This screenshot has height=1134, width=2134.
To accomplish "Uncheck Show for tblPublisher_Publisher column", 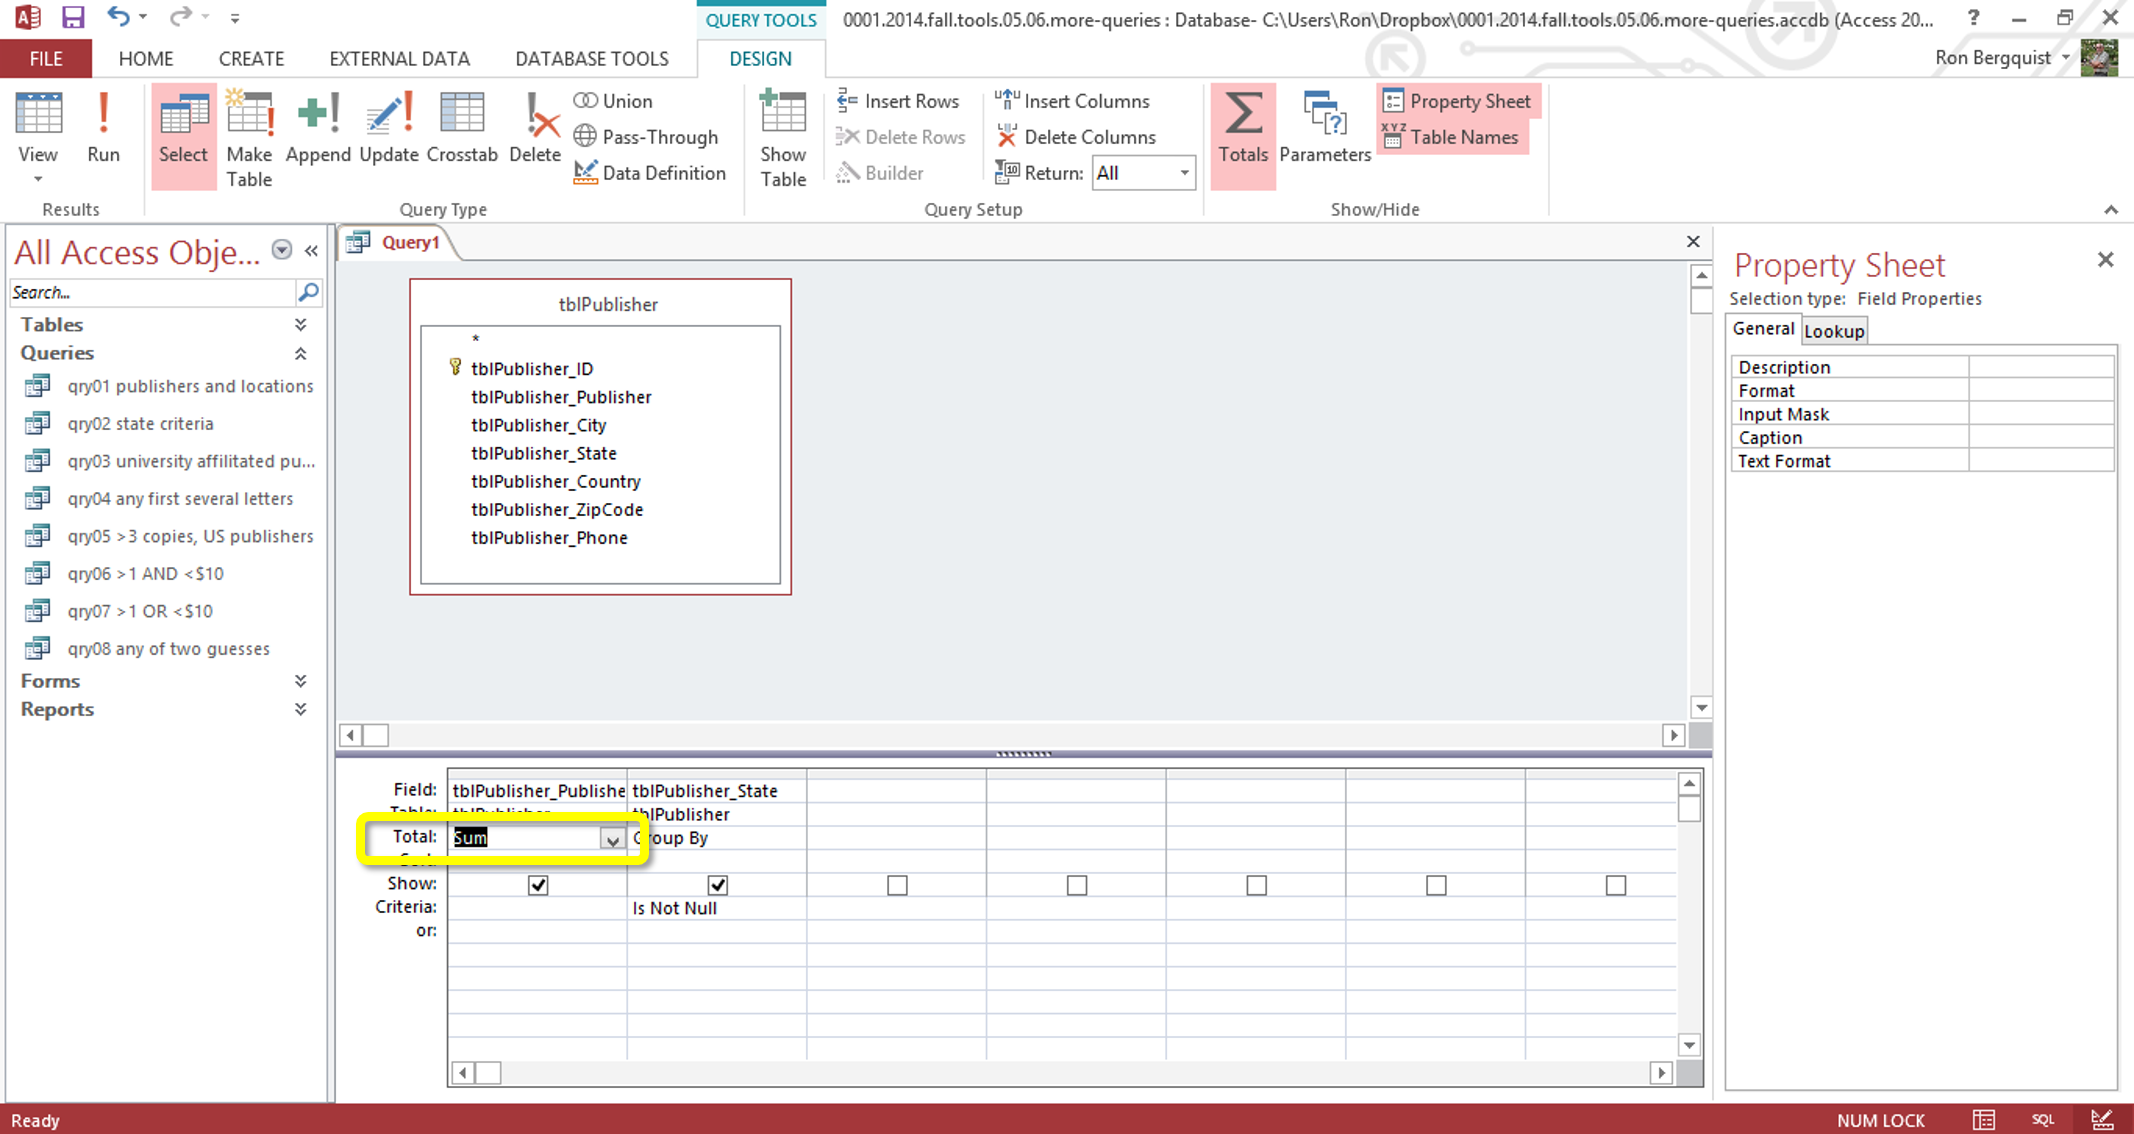I will click(x=538, y=885).
